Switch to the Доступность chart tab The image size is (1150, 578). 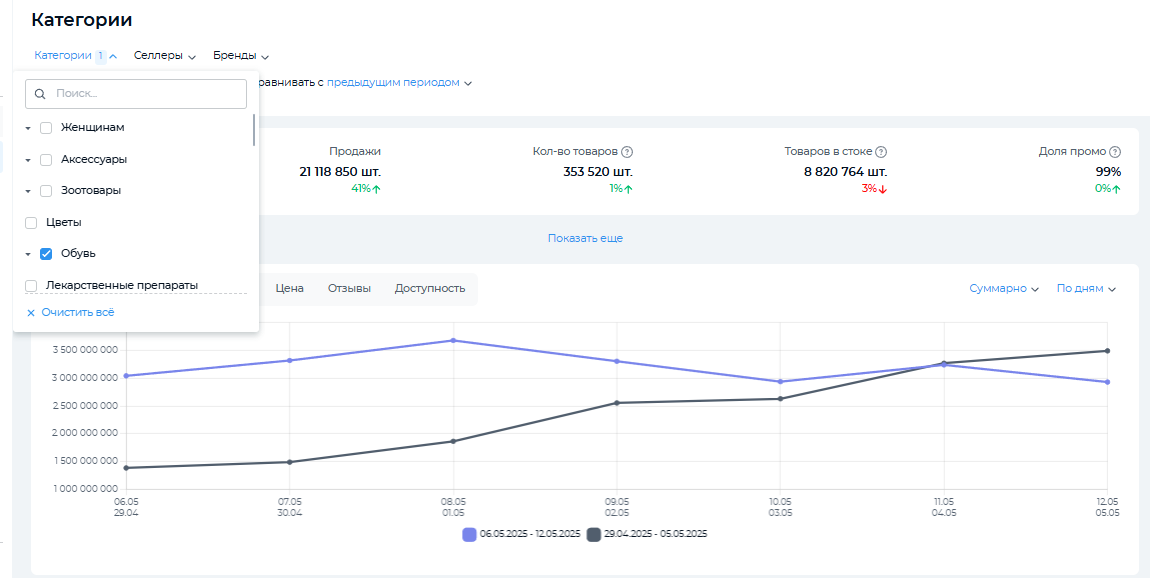[x=430, y=288]
